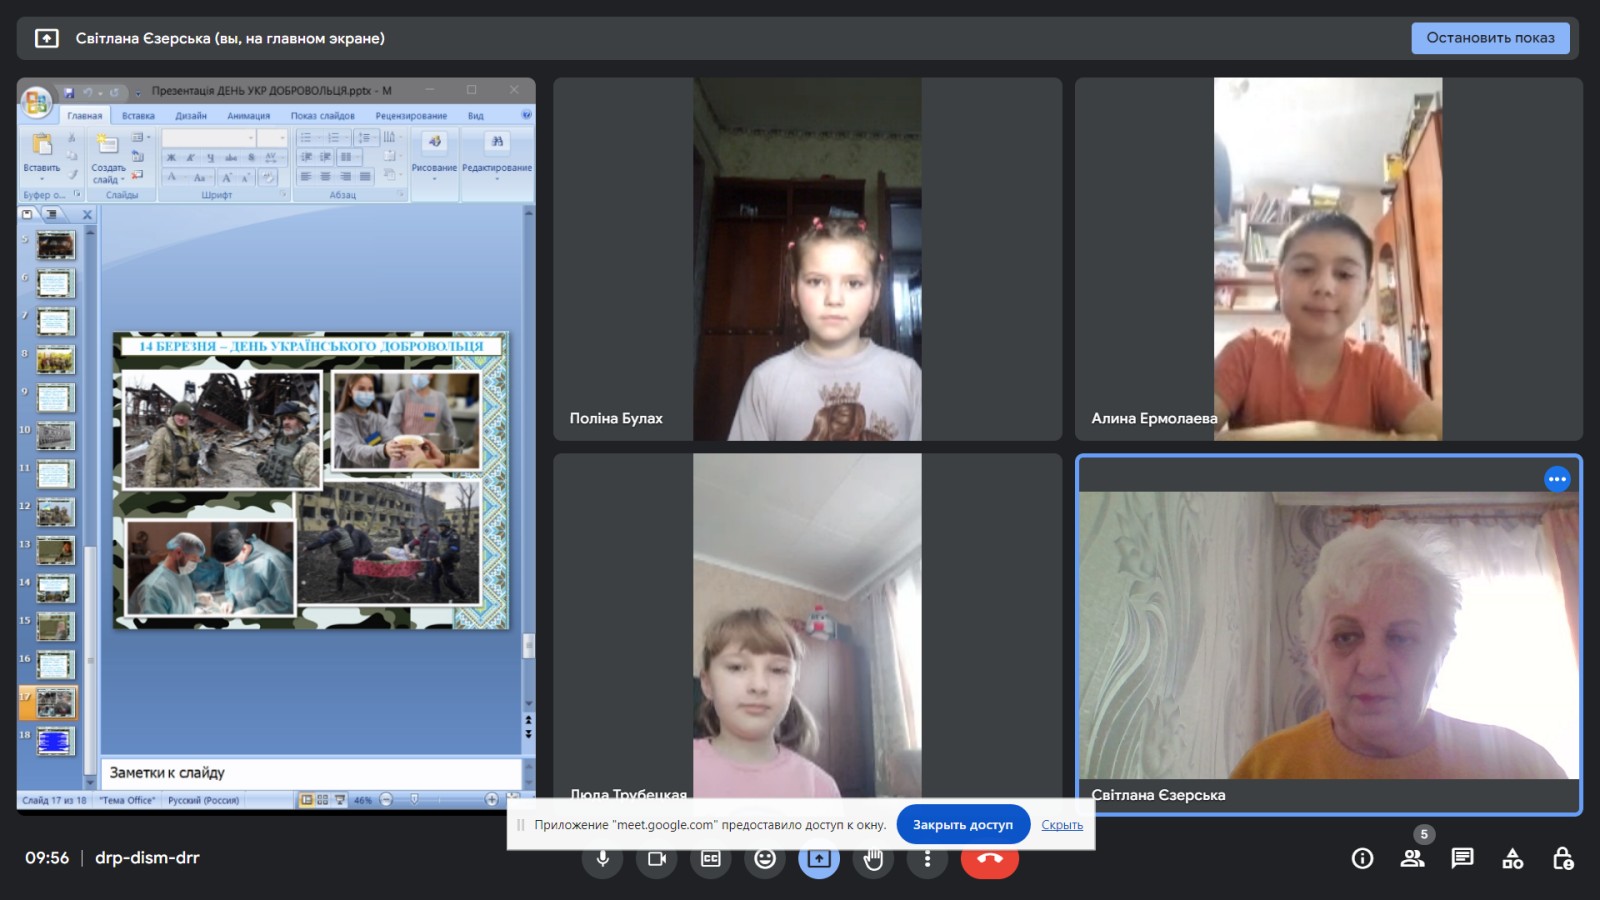Send a reaction with the emoji button
Image resolution: width=1600 pixels, height=900 pixels.
(x=765, y=859)
